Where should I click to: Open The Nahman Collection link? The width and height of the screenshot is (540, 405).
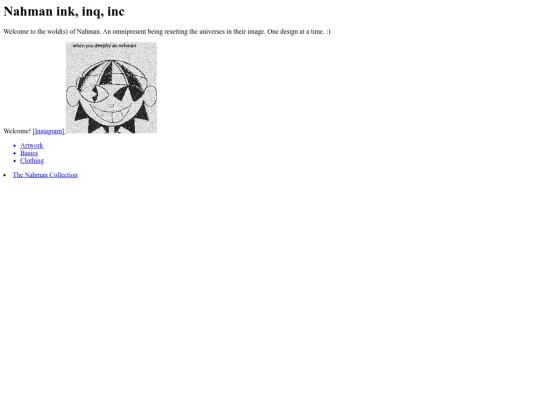coord(45,175)
